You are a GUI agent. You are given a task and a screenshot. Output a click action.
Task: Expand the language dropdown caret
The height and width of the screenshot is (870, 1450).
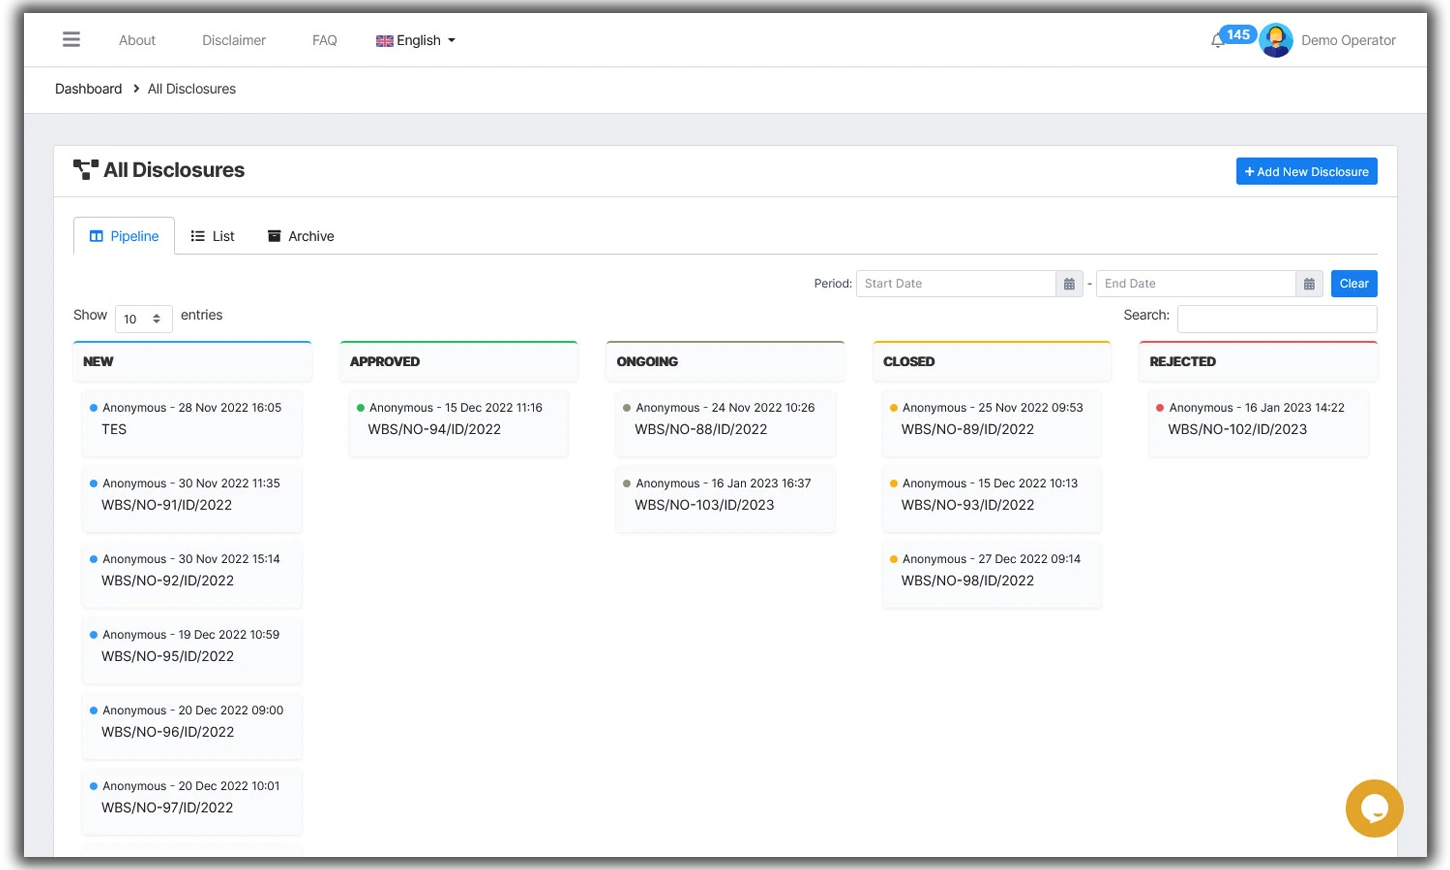tap(453, 41)
